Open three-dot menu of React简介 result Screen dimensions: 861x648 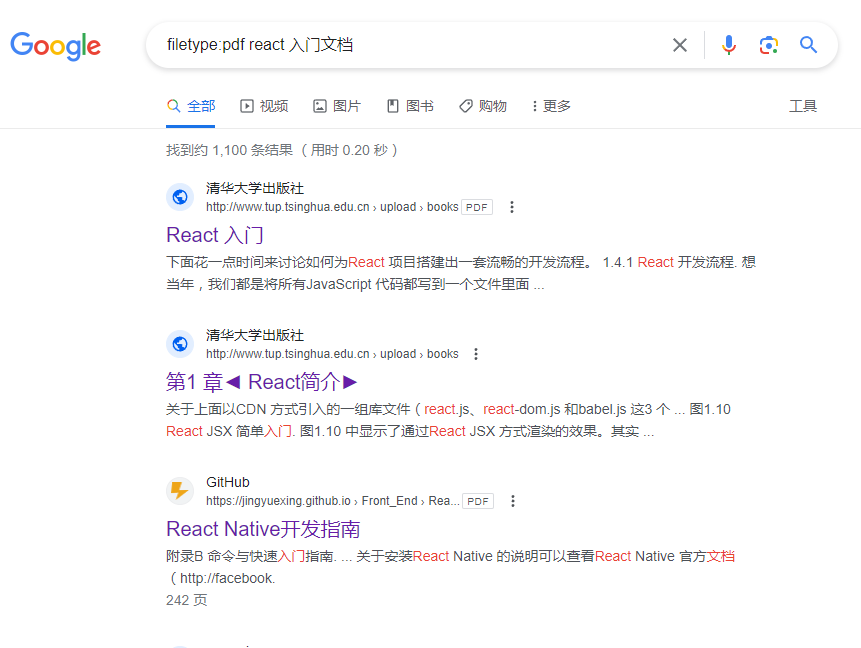pos(476,354)
